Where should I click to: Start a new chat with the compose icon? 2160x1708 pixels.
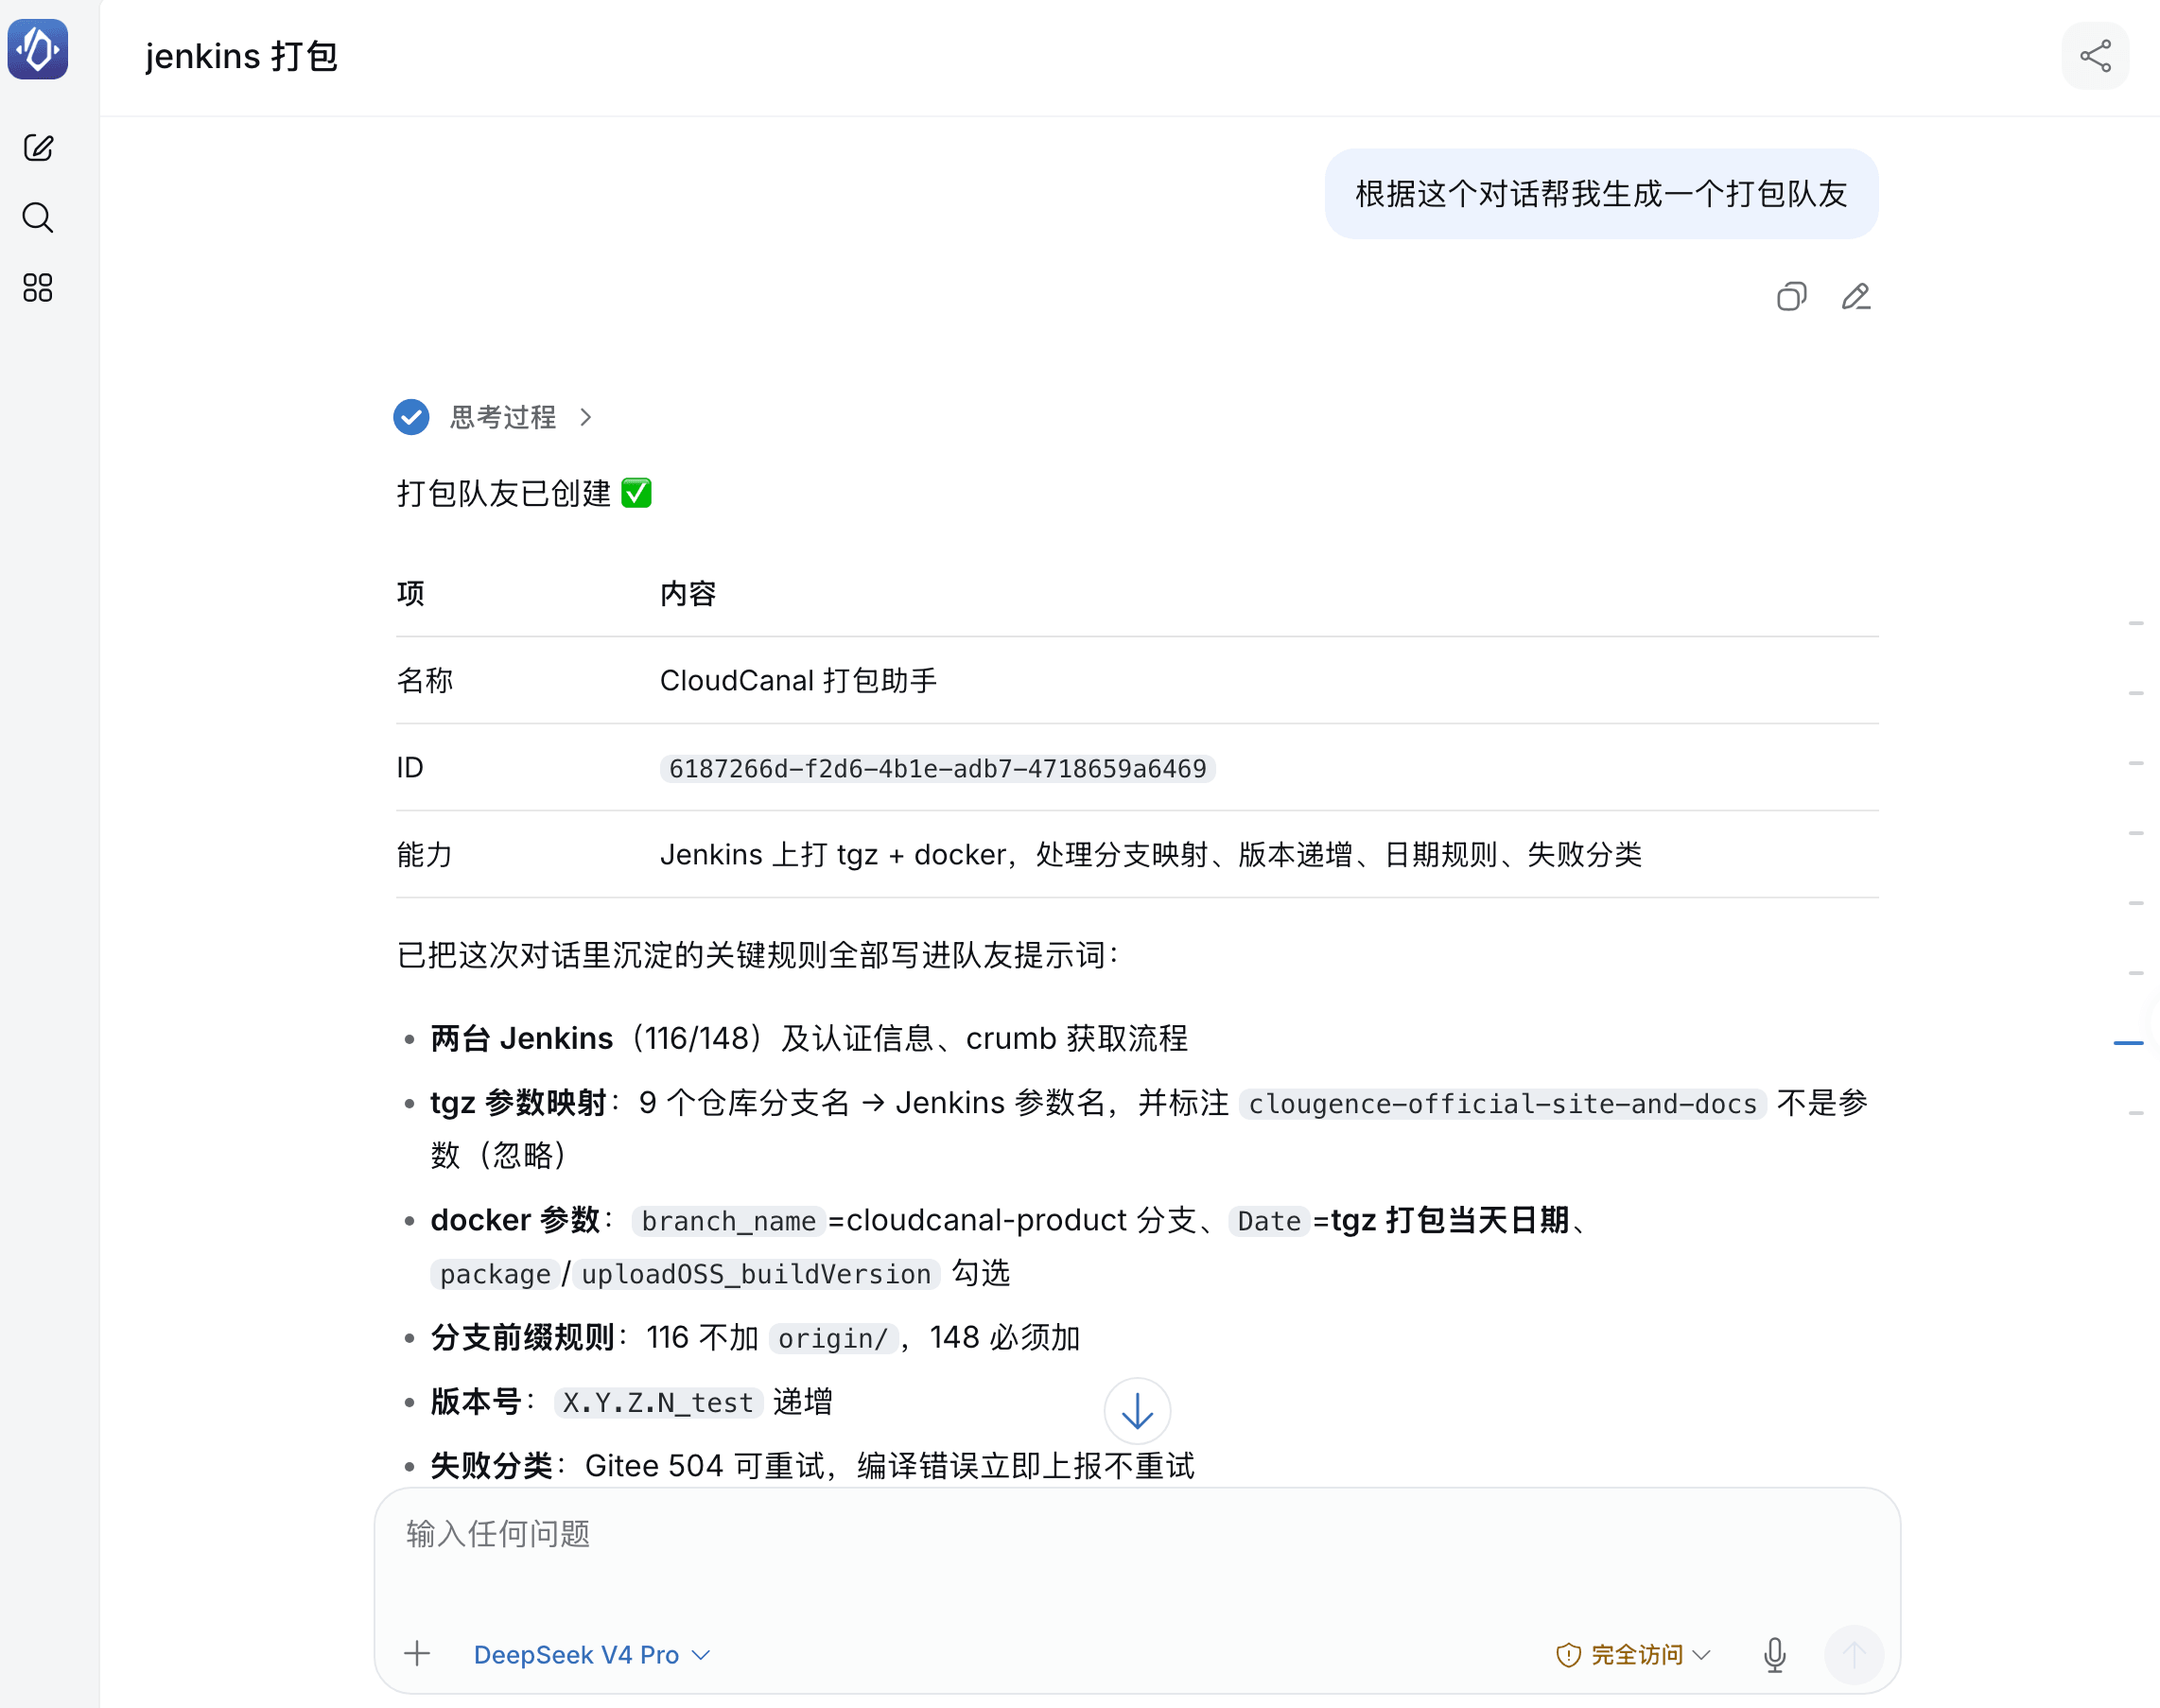38,148
